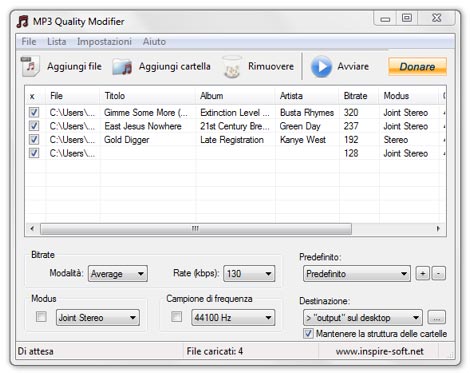The height and width of the screenshot is (373, 470).
Task: Click the horizontal scrollbar right arrow
Action: coord(438,229)
